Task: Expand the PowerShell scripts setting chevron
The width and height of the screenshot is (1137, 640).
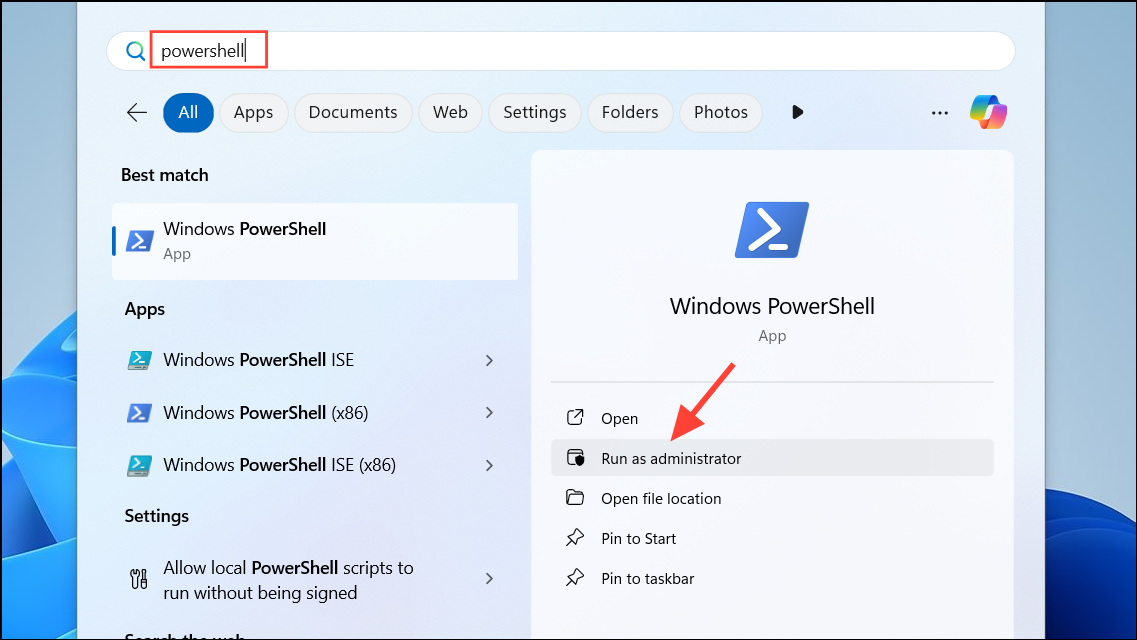Action: click(489, 578)
